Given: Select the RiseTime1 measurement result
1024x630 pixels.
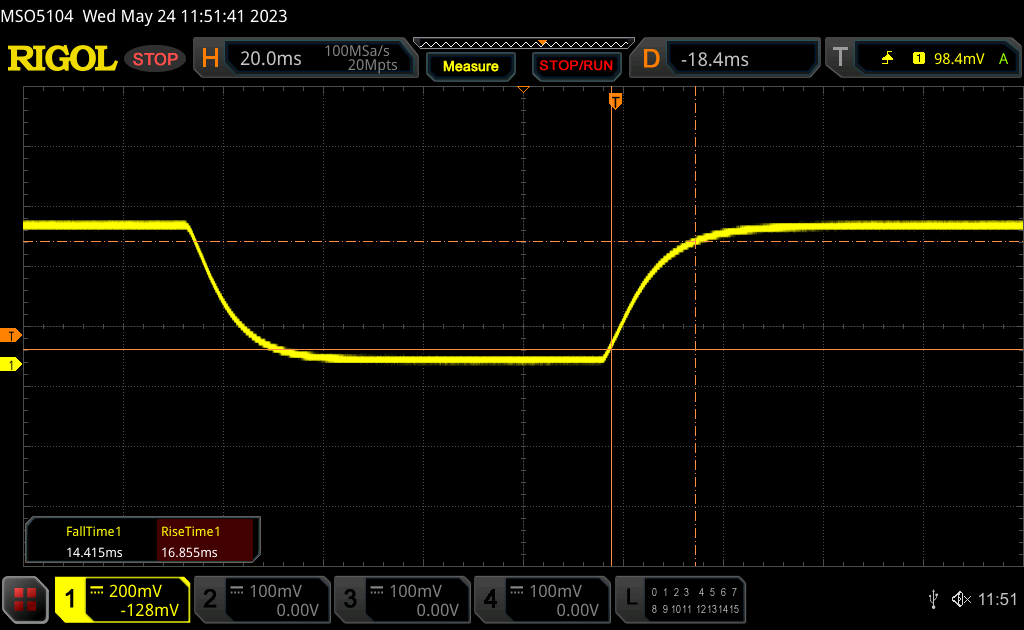Looking at the screenshot, I should click(205, 541).
